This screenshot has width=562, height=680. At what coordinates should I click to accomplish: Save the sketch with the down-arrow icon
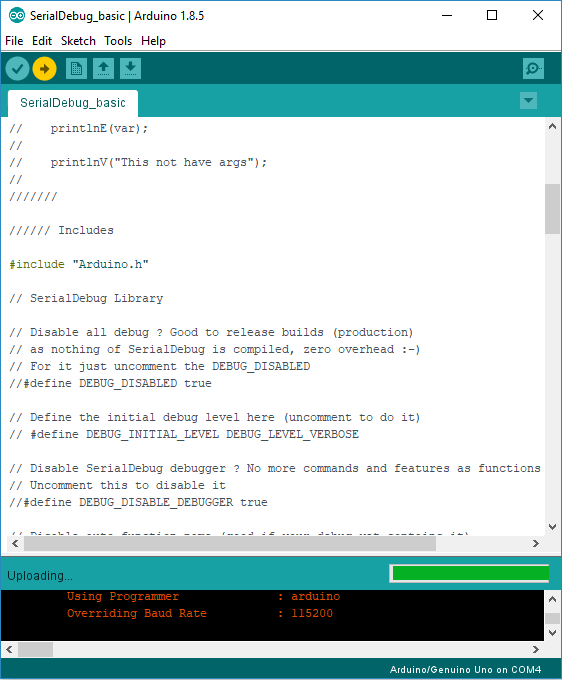click(130, 69)
